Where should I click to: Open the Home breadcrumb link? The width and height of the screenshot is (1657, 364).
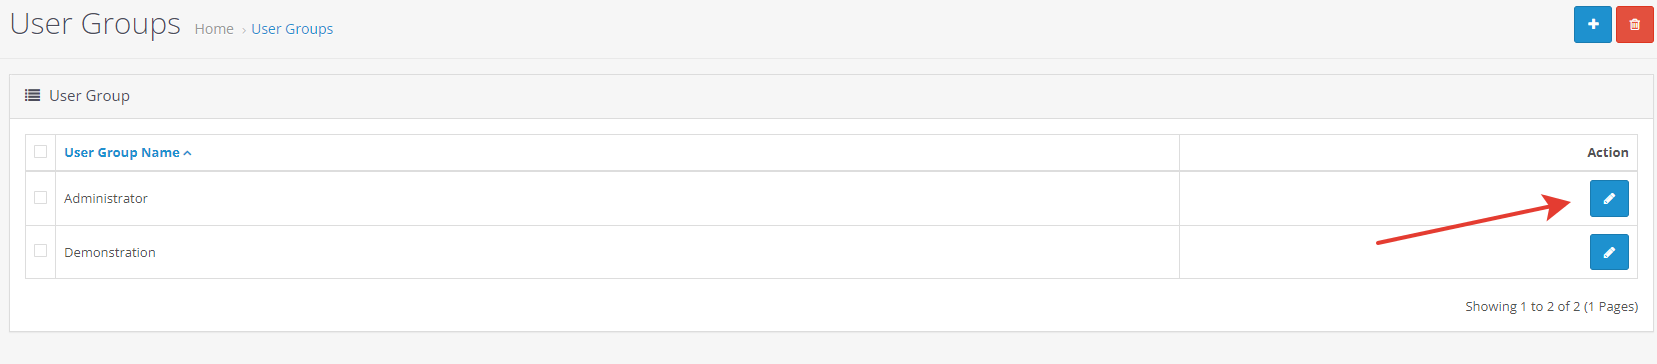point(214,29)
